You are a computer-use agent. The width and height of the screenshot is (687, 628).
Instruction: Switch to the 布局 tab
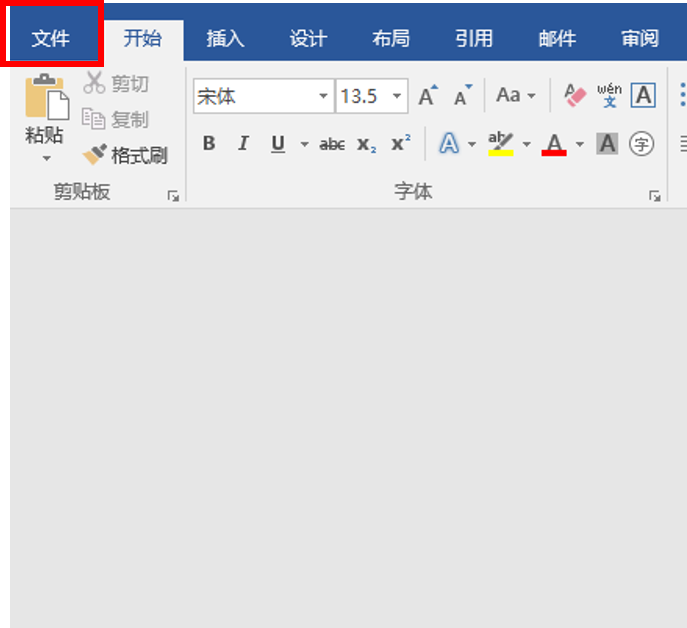tap(391, 39)
